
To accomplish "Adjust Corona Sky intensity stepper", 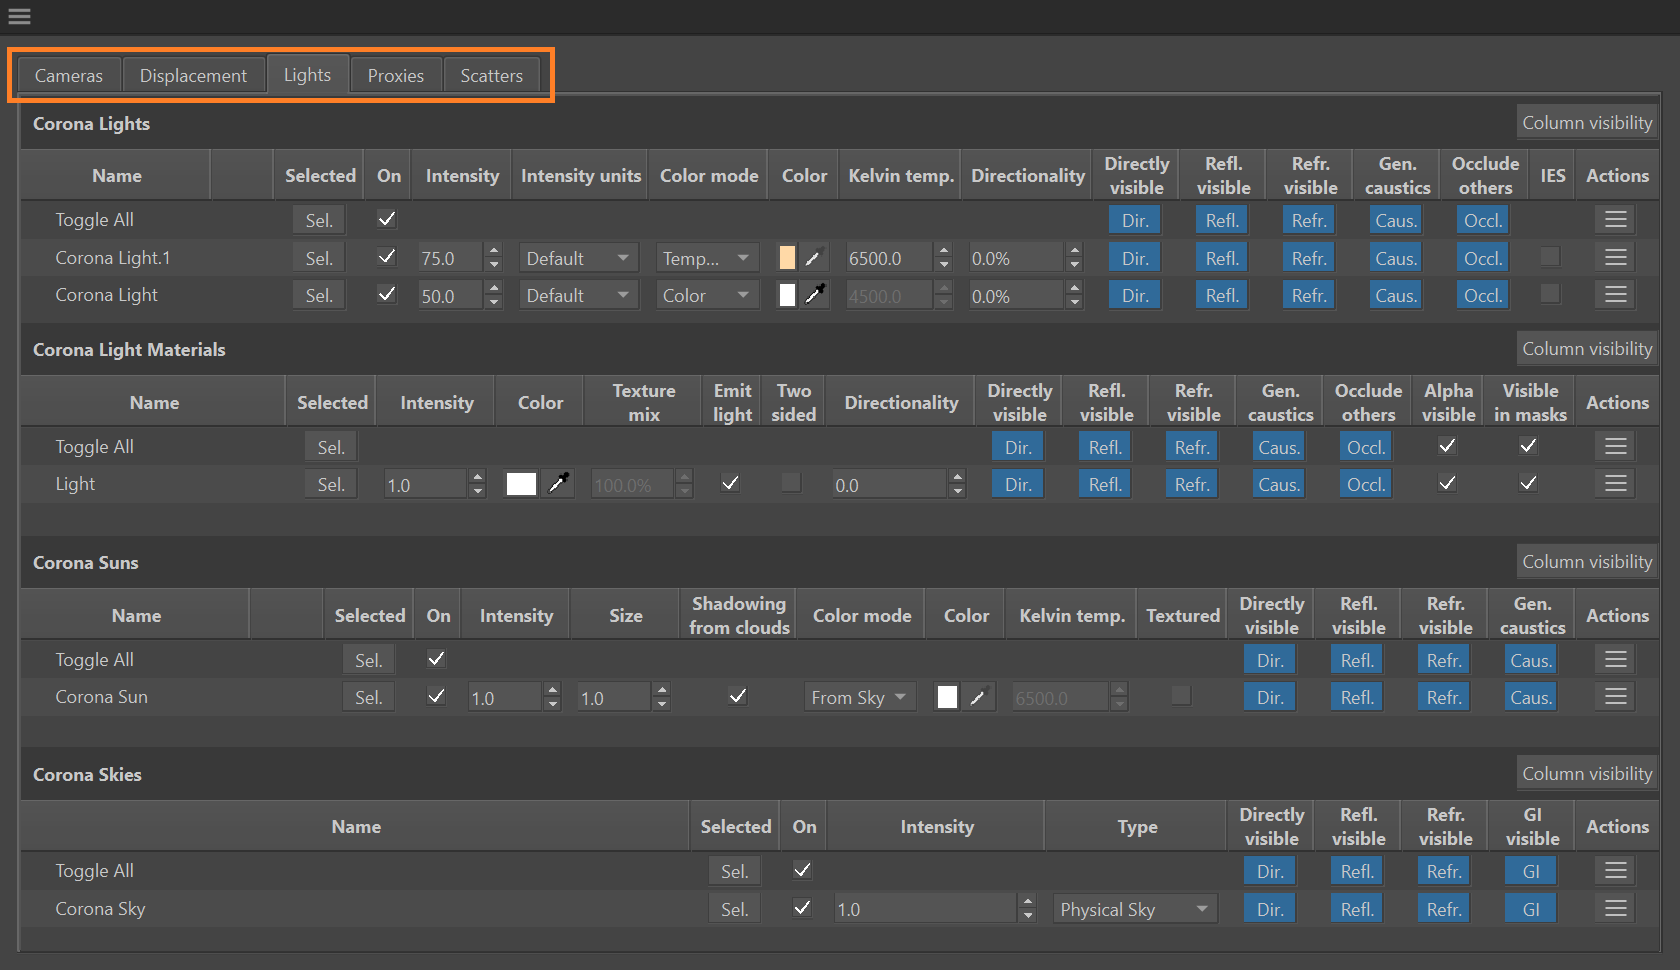I will [x=1027, y=909].
